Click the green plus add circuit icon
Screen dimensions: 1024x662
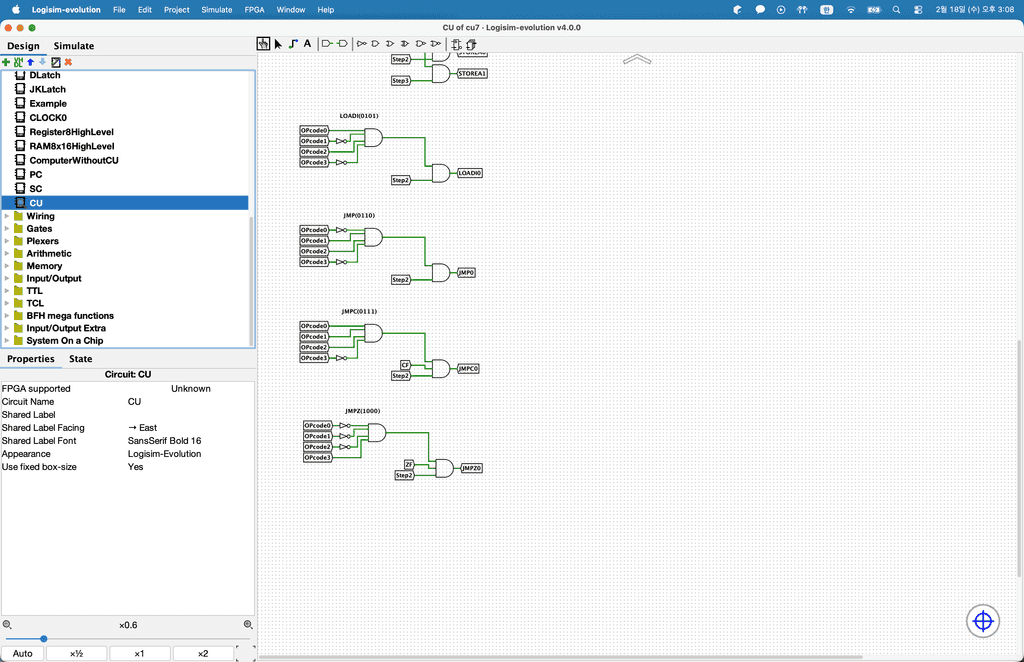[6, 62]
